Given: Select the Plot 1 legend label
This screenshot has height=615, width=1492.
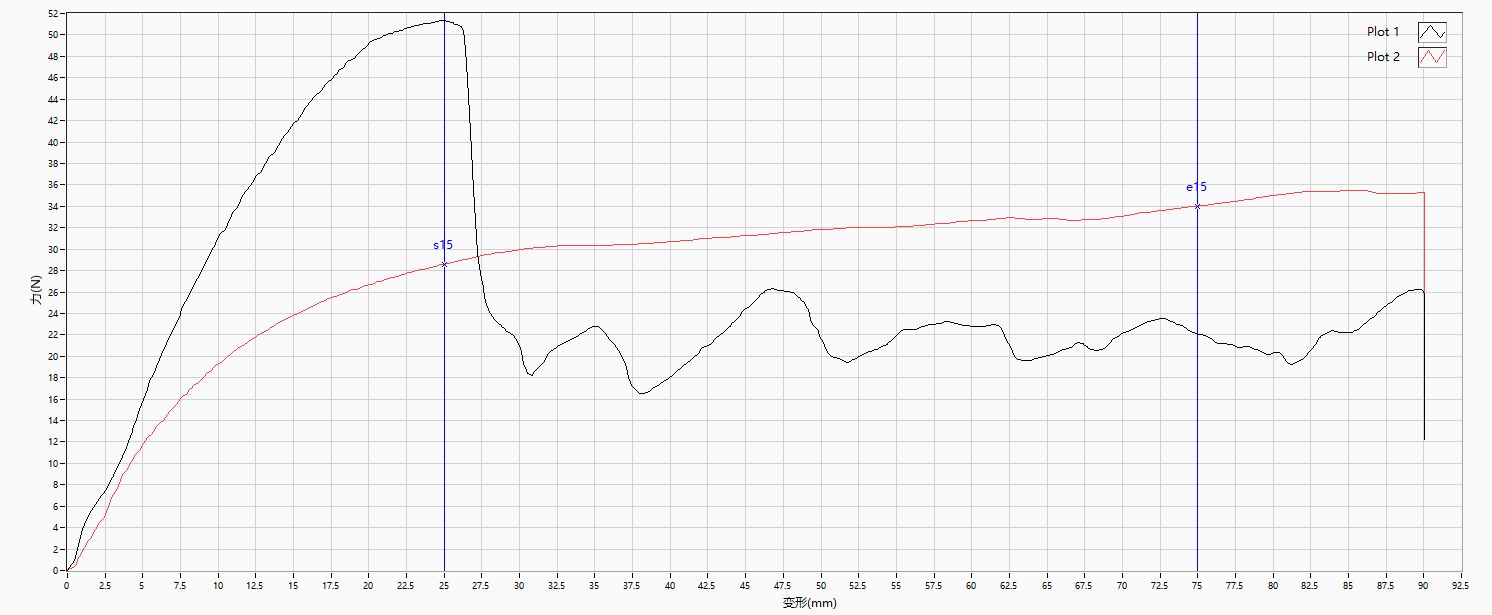Looking at the screenshot, I should coord(1383,32).
